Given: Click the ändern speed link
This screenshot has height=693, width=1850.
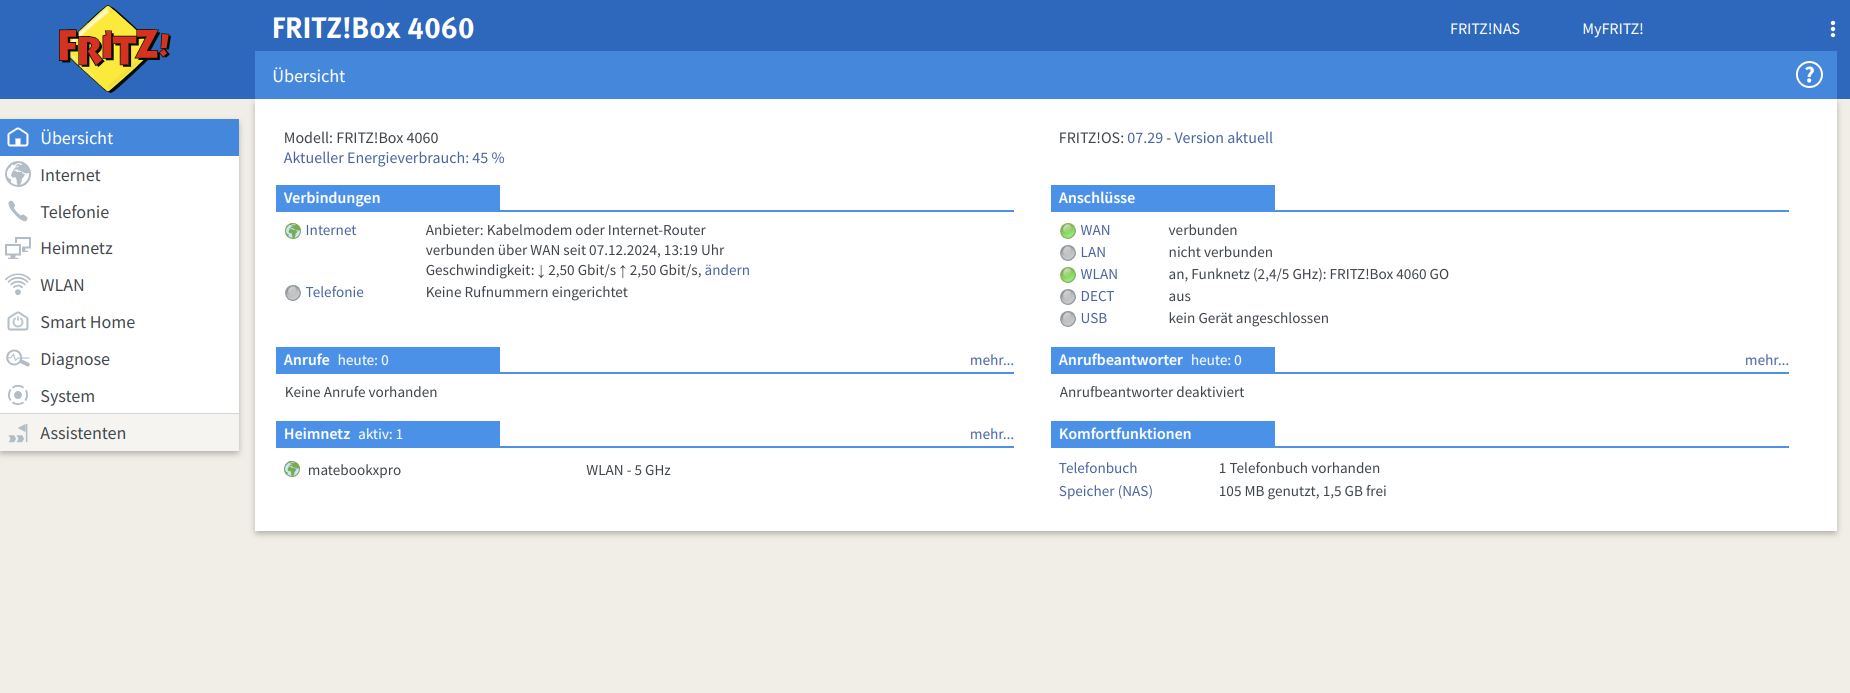Looking at the screenshot, I should pos(727,270).
